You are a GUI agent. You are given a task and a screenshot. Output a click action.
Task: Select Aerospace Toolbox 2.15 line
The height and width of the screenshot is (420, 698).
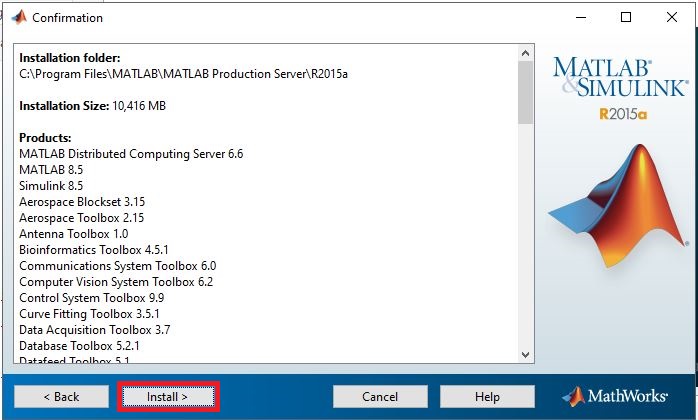coord(82,218)
